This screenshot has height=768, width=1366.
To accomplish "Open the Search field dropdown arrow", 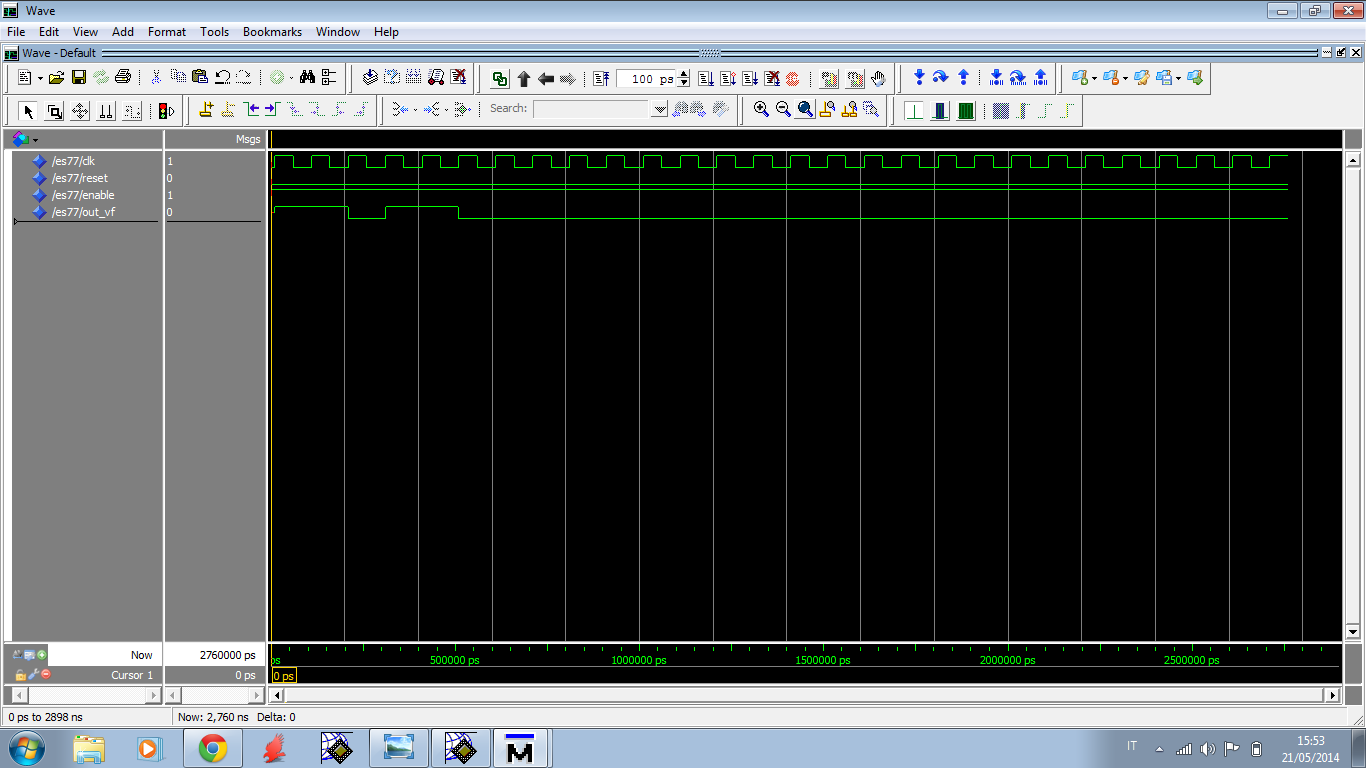I will [659, 110].
